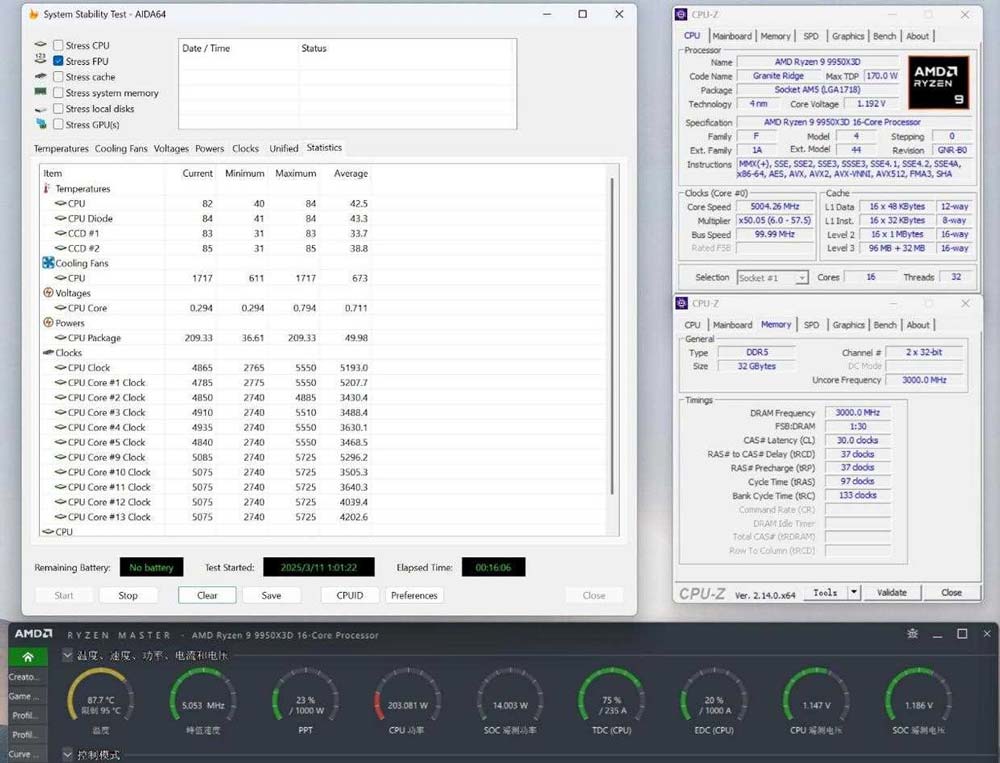Screen dimensions: 1000x763
Task: Click the Cooling Fans icon in statistics
Action: tap(48, 263)
